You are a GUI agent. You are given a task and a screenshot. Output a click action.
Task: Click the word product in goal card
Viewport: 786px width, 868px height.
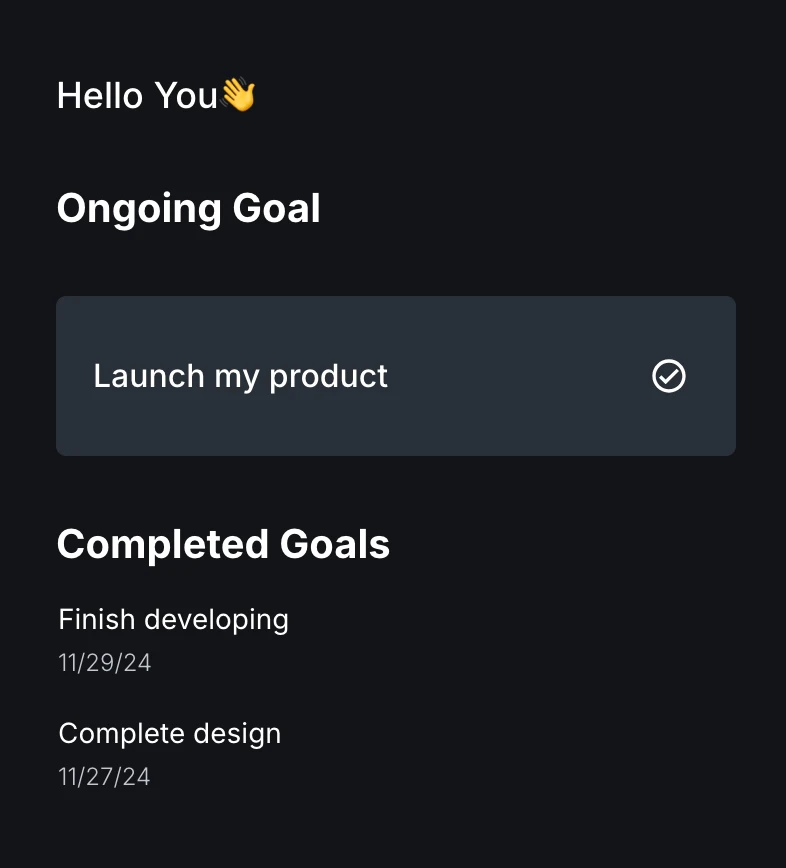328,378
